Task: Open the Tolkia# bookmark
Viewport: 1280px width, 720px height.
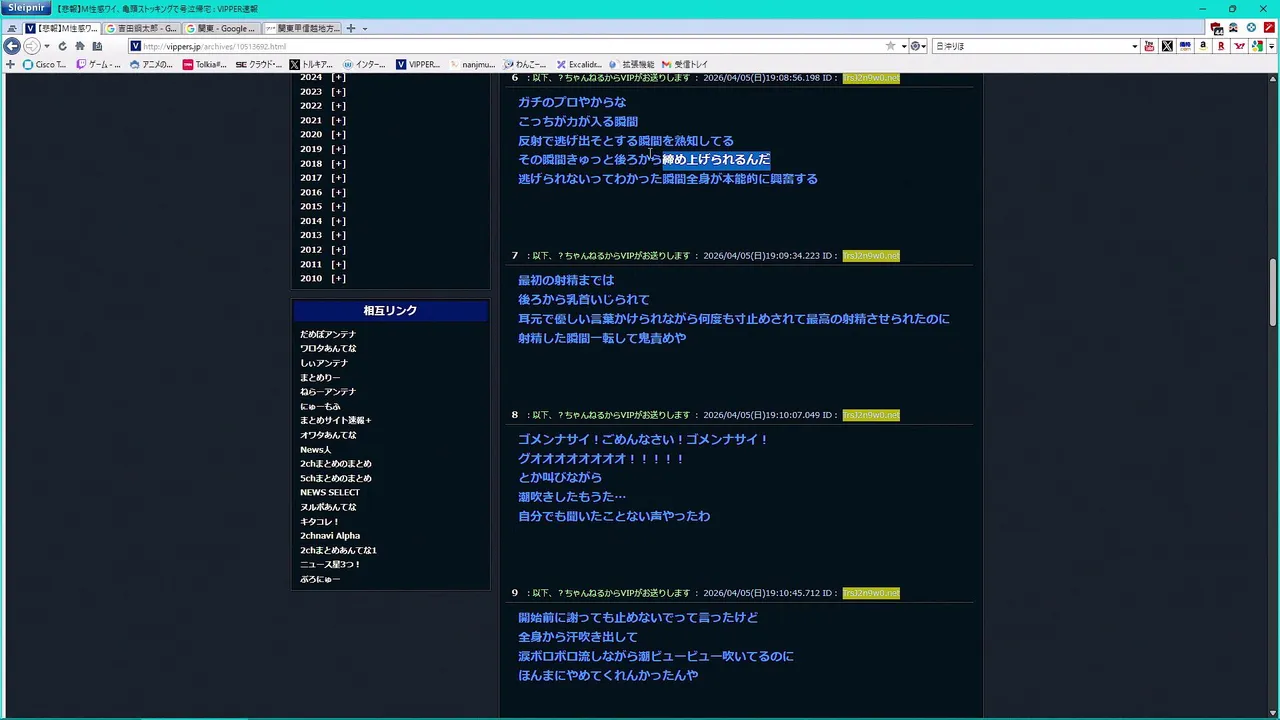Action: [205, 64]
